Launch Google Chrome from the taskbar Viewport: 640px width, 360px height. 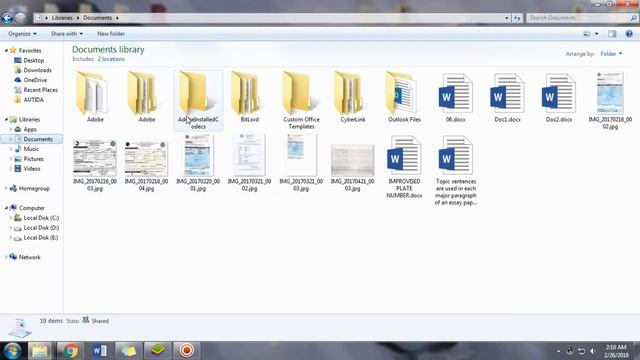70,351
